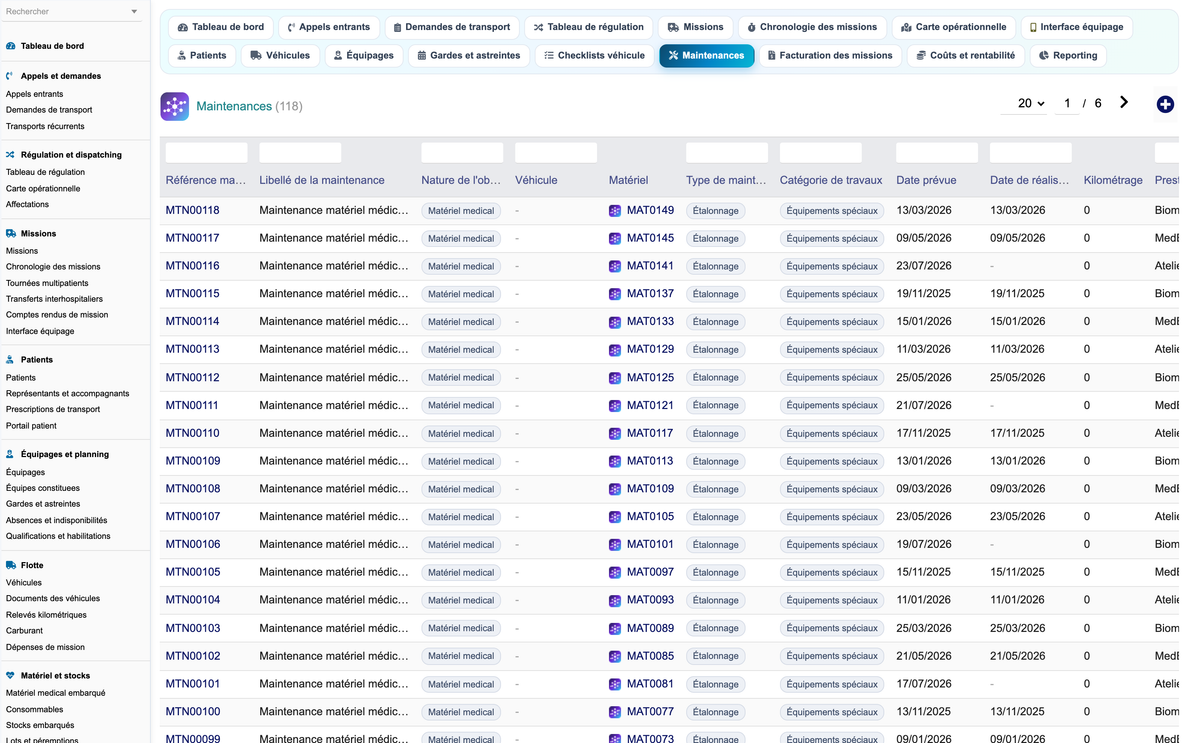1200x743 pixels.
Task: Click Étalonnage badge in MTN00116 row
Action: pyautogui.click(x=716, y=266)
